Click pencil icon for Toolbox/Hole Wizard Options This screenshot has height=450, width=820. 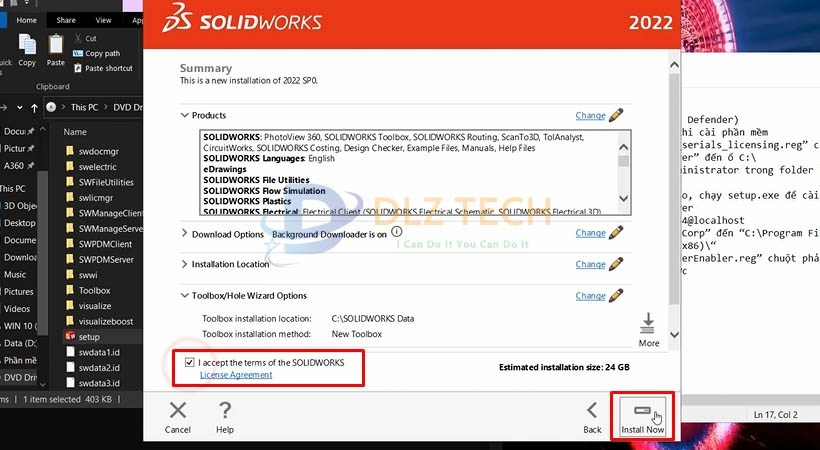point(616,295)
